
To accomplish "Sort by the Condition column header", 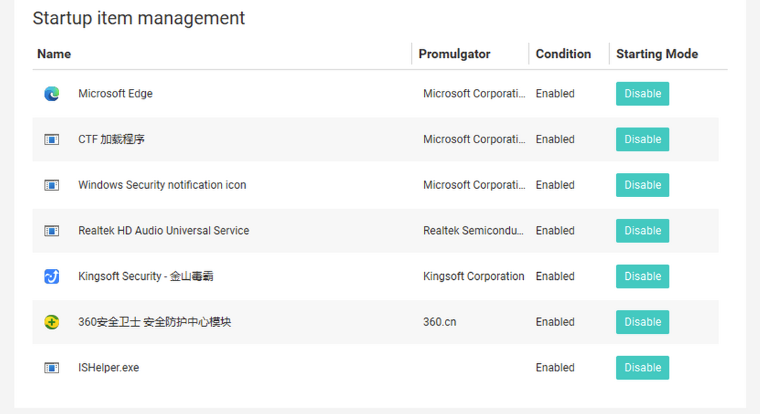I will tap(563, 54).
